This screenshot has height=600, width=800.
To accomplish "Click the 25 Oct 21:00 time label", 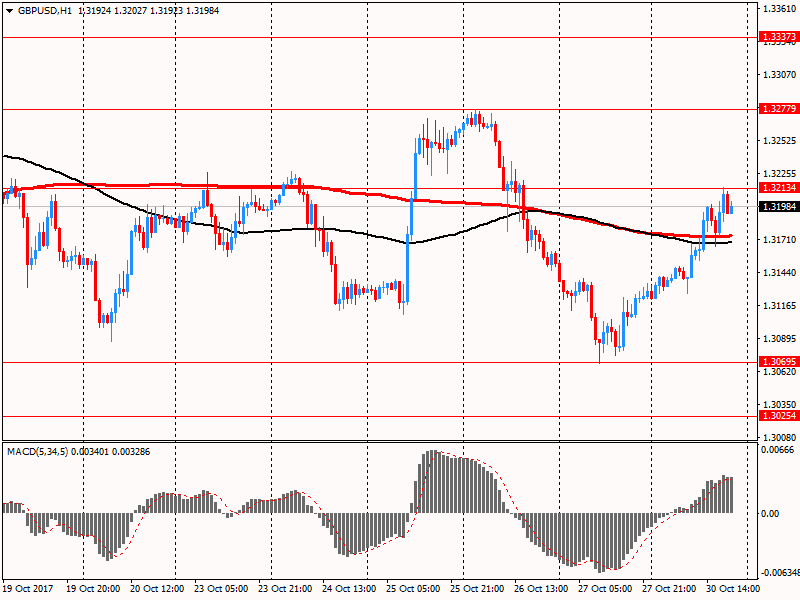I will (x=477, y=589).
